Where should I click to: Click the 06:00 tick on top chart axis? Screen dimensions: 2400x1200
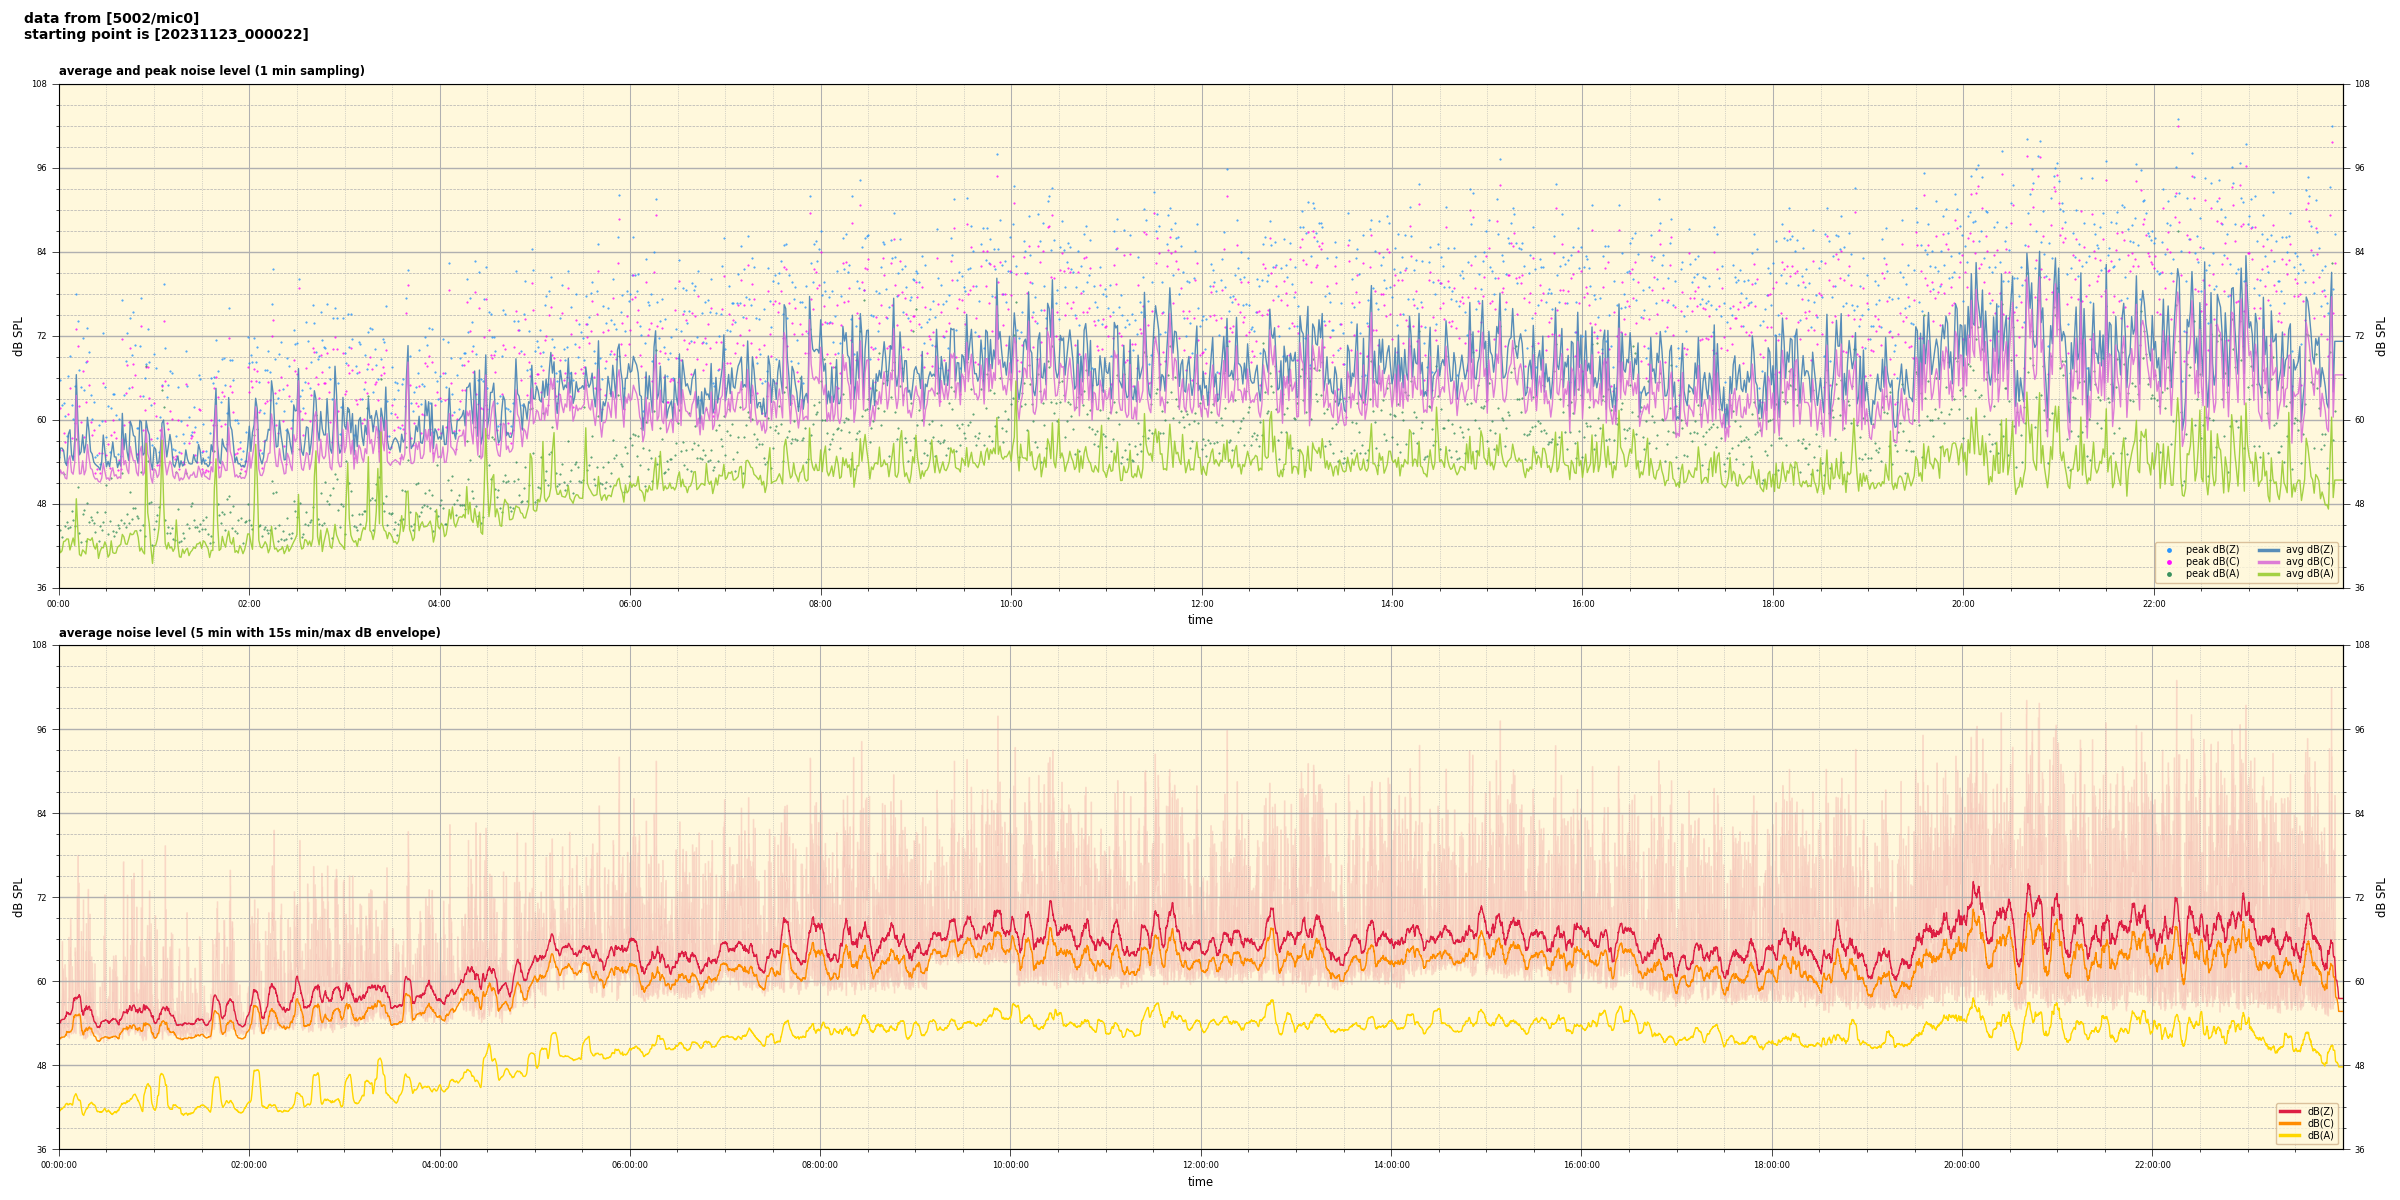pos(630,604)
